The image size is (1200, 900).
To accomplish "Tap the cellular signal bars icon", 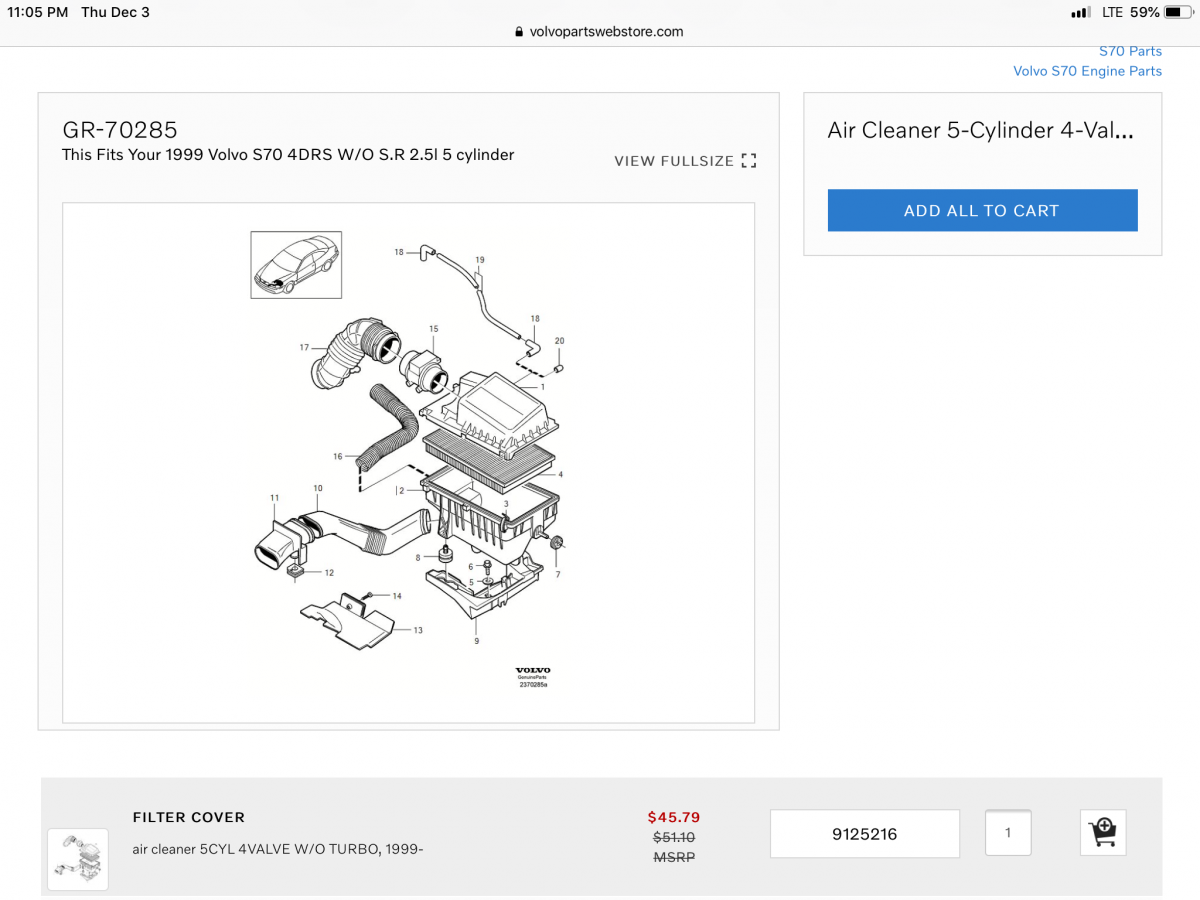I will coord(1079,13).
